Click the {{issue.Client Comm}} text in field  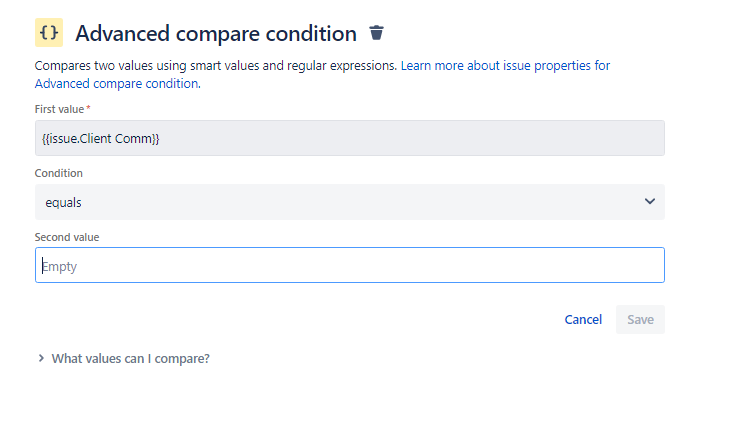pyautogui.click(x=101, y=139)
